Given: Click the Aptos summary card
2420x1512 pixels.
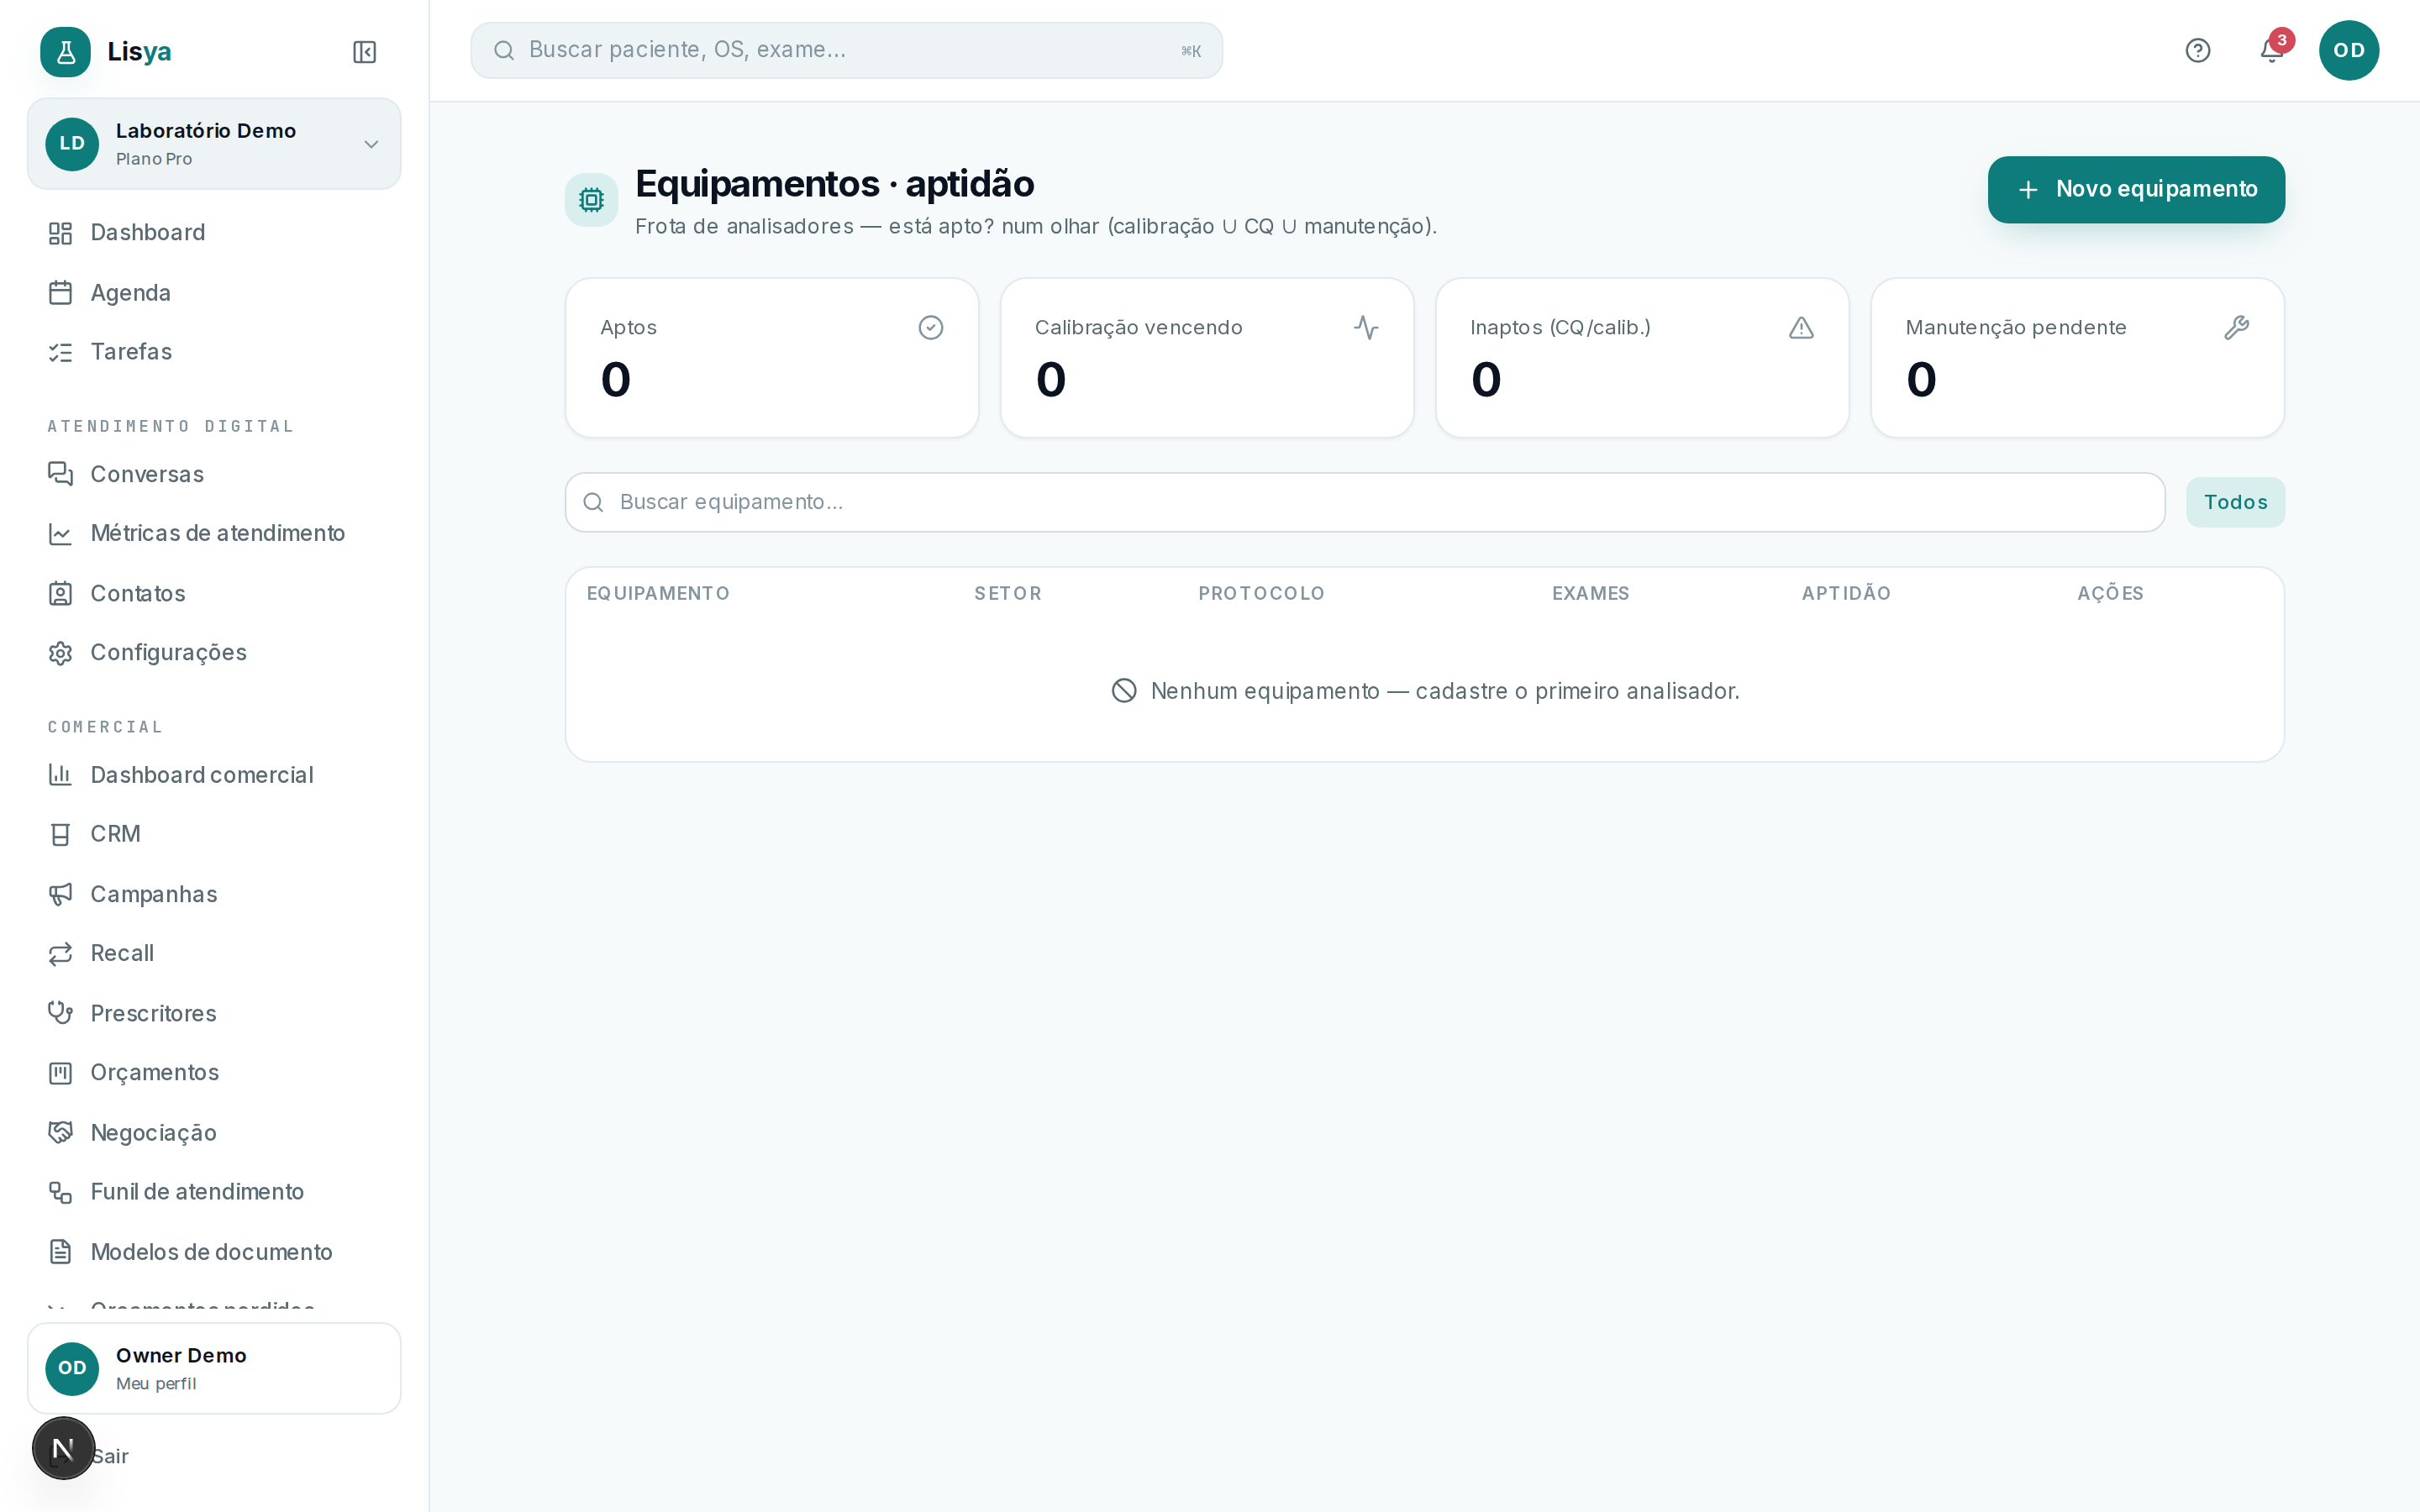Looking at the screenshot, I should coord(772,358).
